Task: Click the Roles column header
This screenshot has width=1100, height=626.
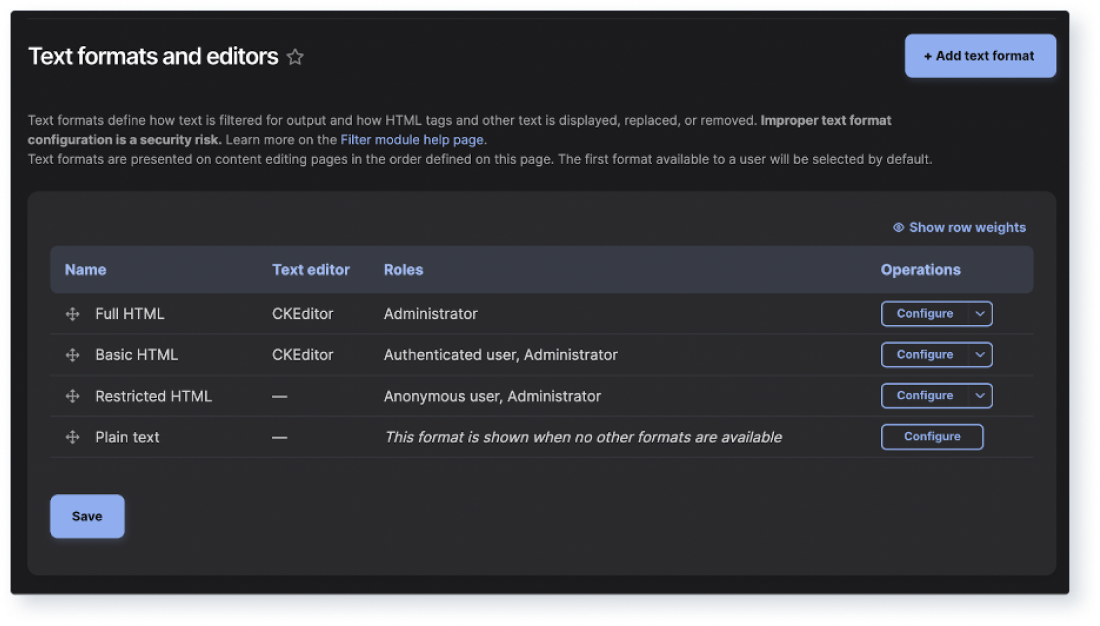Action: click(403, 269)
